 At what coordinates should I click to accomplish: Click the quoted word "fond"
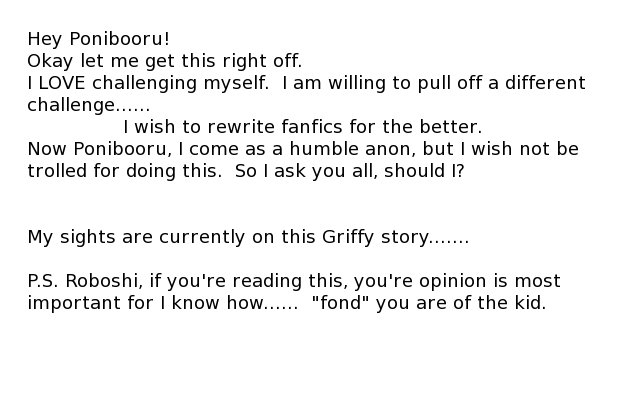click(340, 303)
